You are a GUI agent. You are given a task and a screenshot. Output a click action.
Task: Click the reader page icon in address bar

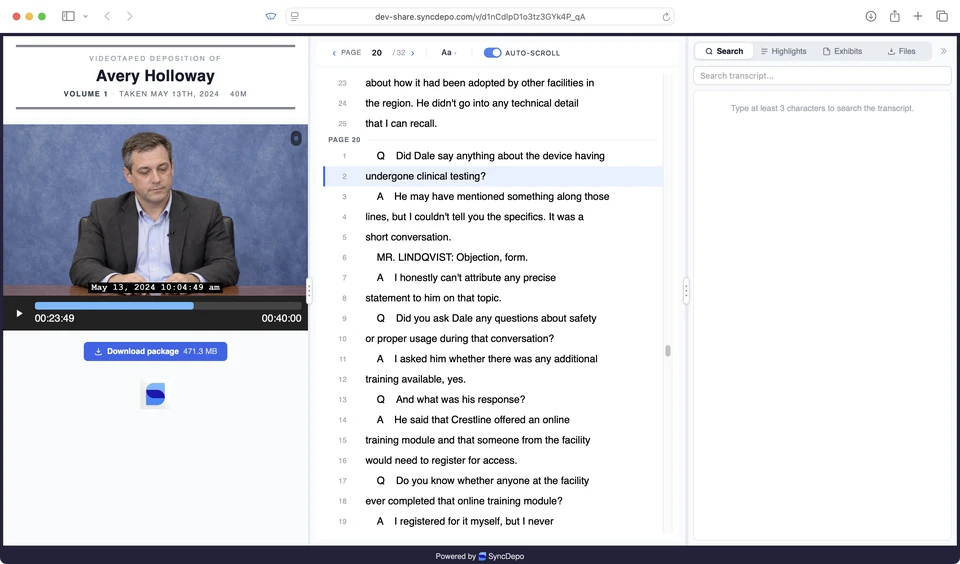coord(294,17)
